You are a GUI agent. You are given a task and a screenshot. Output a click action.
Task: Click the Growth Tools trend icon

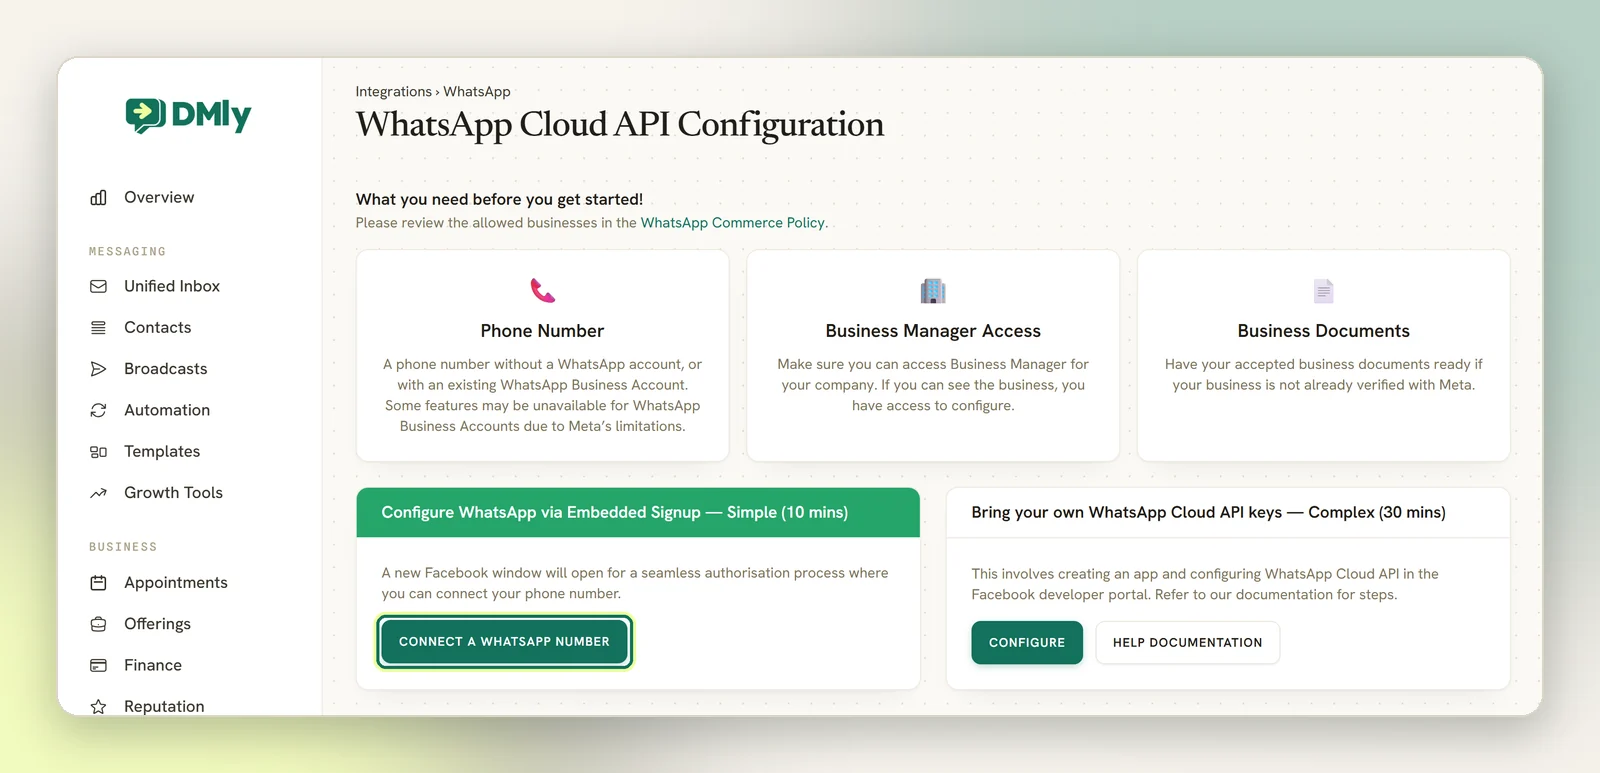[98, 493]
